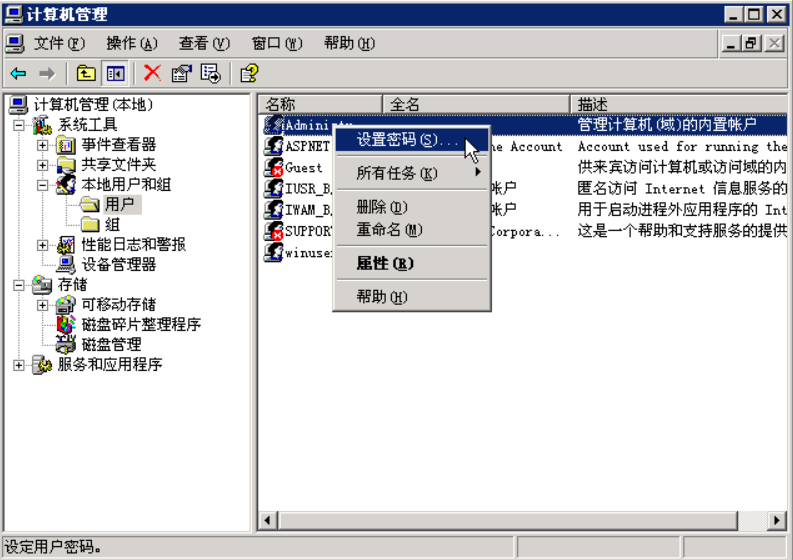
Task: Expand the 性能日志和警报 node
Action: [x=42, y=245]
